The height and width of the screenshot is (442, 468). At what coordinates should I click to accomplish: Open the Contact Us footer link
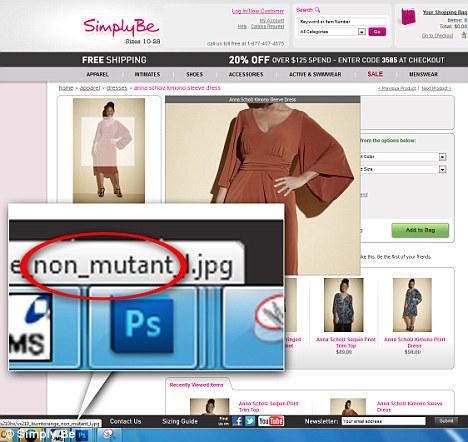125,421
